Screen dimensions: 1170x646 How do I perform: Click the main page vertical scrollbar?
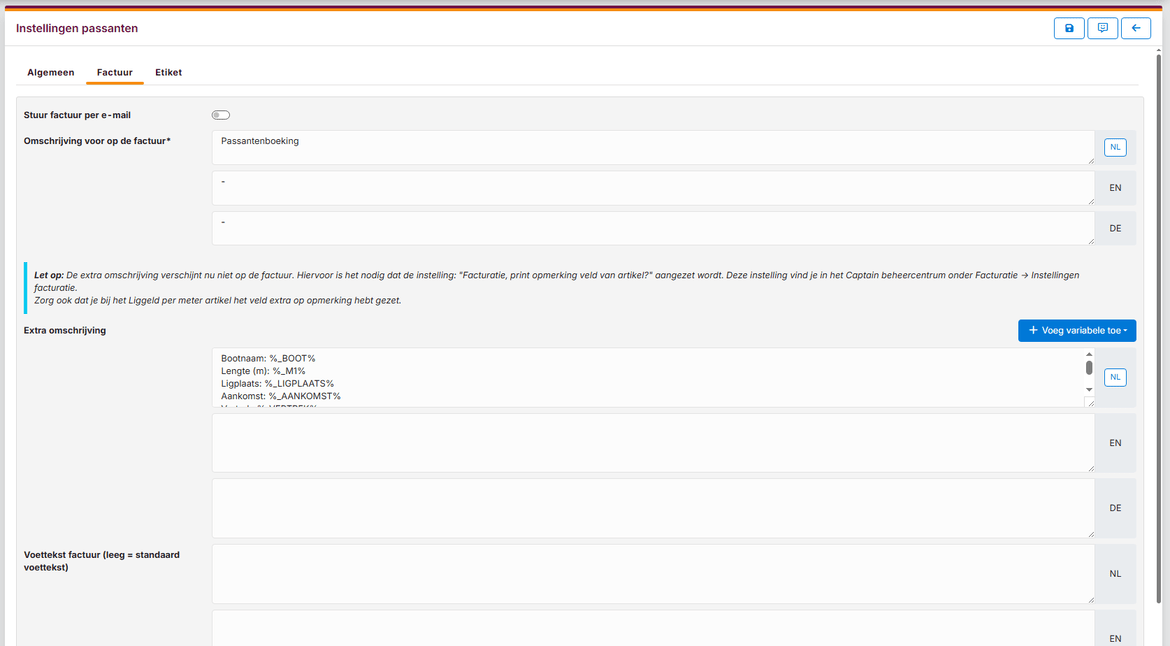1158,300
